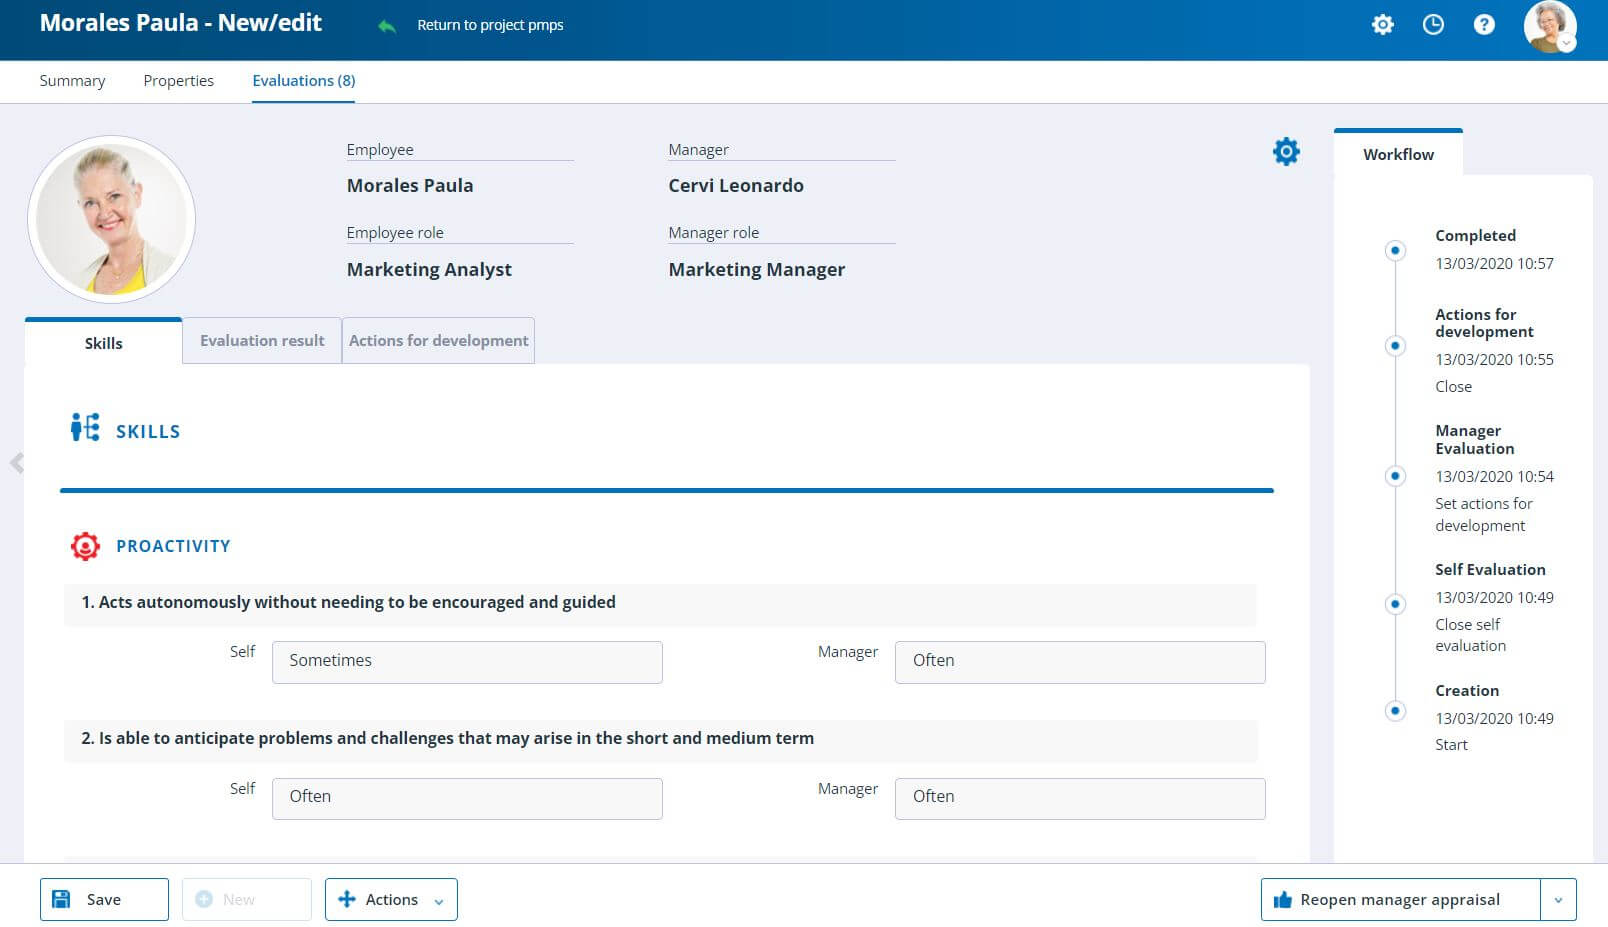This screenshot has width=1608, height=927.
Task: Open the settings gear in the top bar
Action: click(1382, 25)
